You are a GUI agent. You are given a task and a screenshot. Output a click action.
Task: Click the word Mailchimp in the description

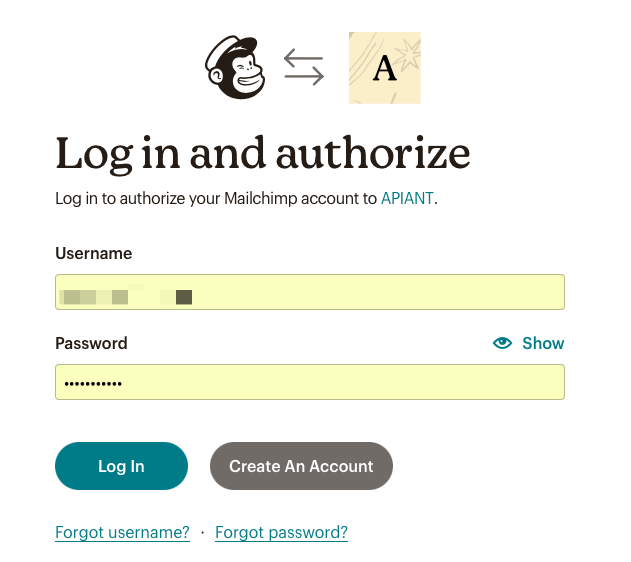[x=266, y=198]
